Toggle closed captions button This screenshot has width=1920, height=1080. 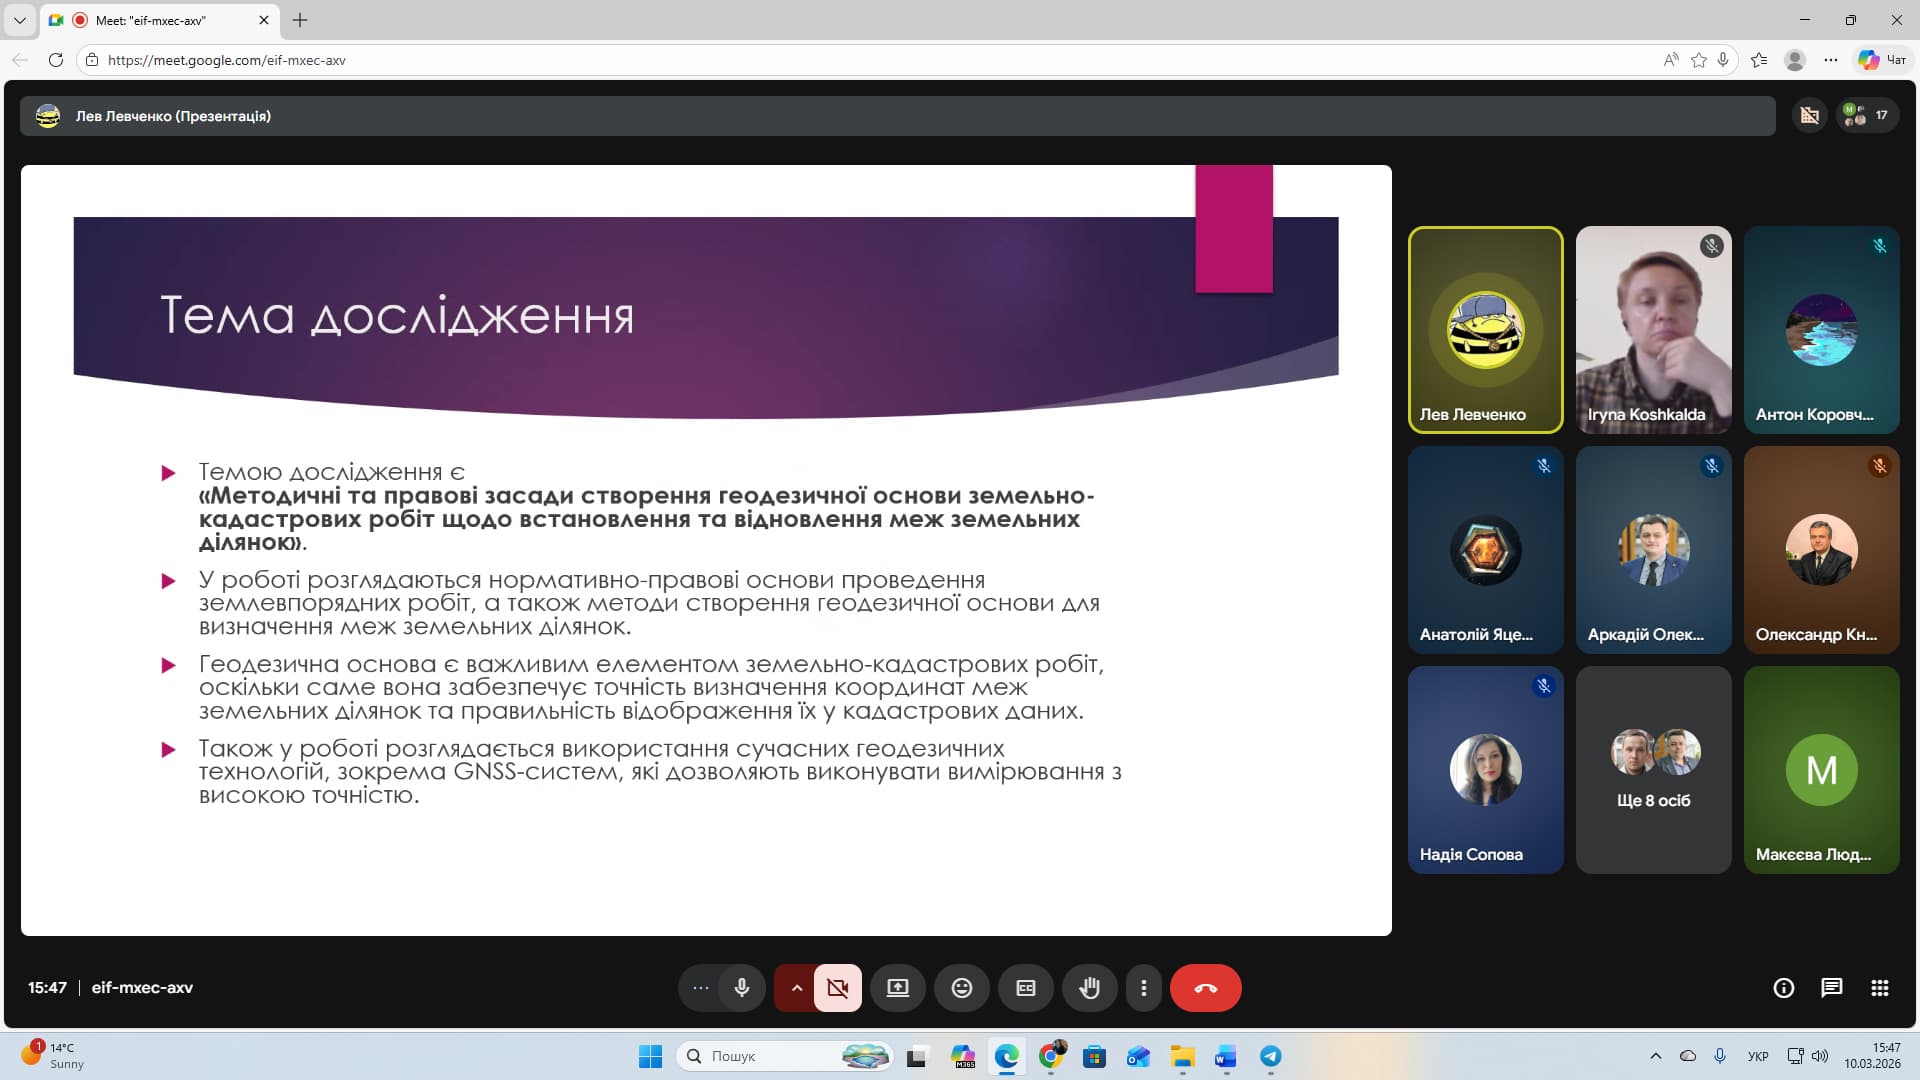[1025, 988]
